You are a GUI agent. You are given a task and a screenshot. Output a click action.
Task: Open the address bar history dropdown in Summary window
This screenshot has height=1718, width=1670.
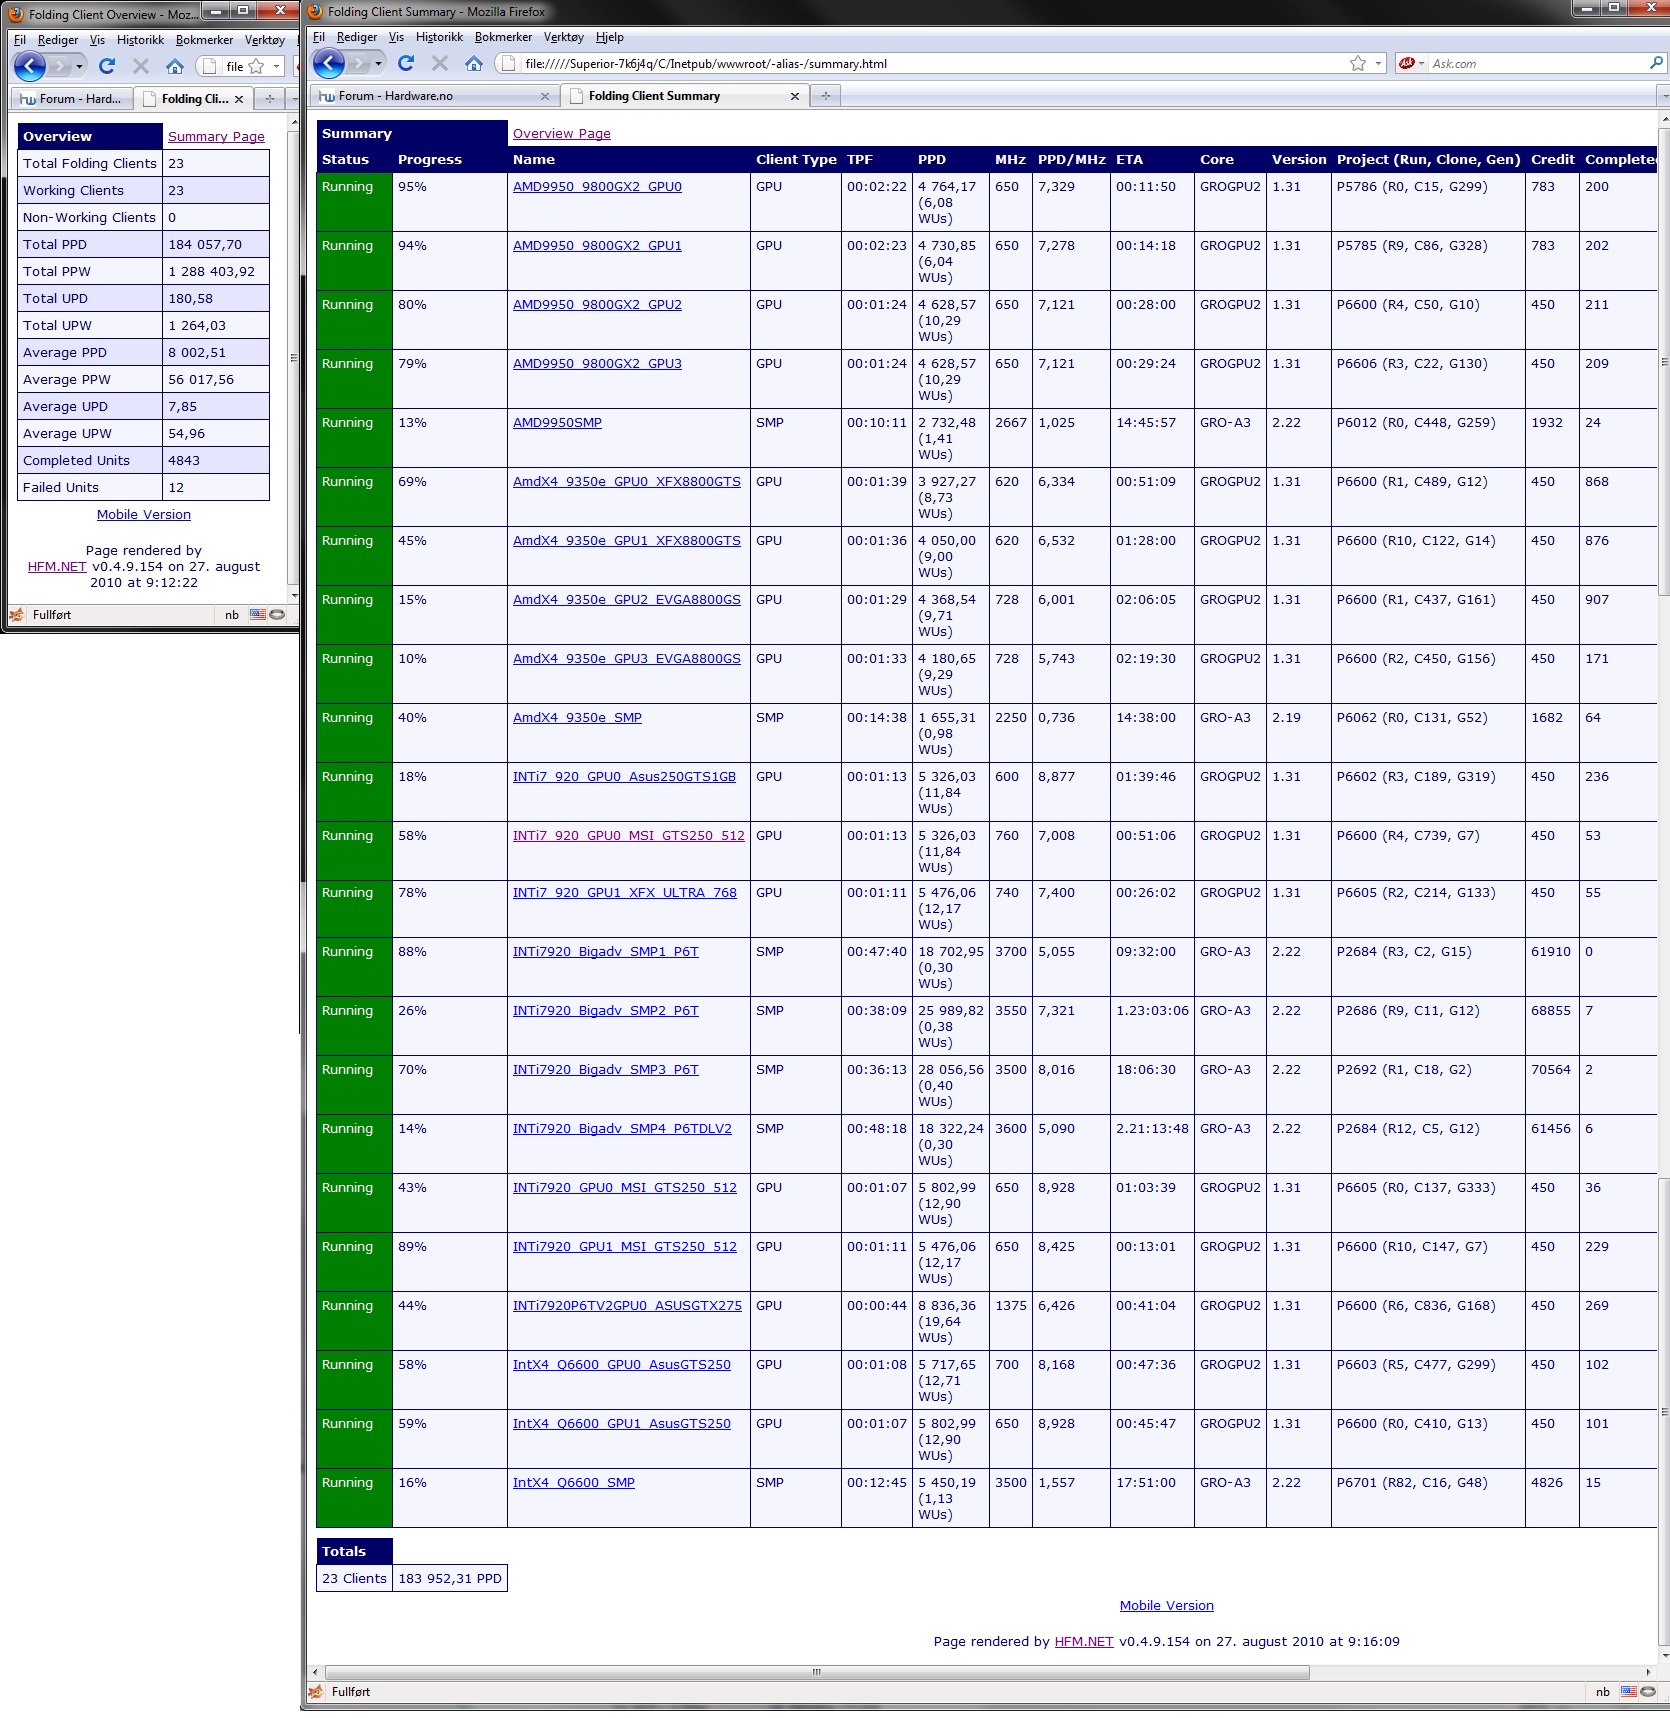(x=1378, y=63)
